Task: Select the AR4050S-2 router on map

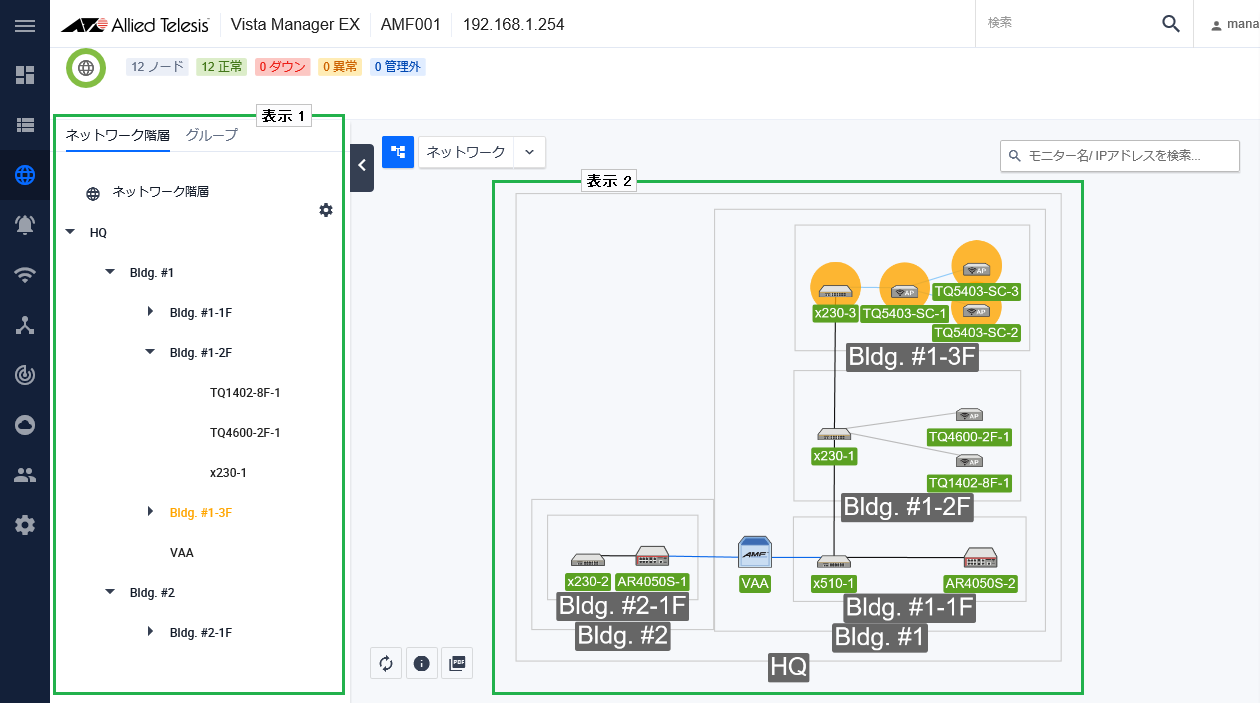Action: tap(980, 557)
